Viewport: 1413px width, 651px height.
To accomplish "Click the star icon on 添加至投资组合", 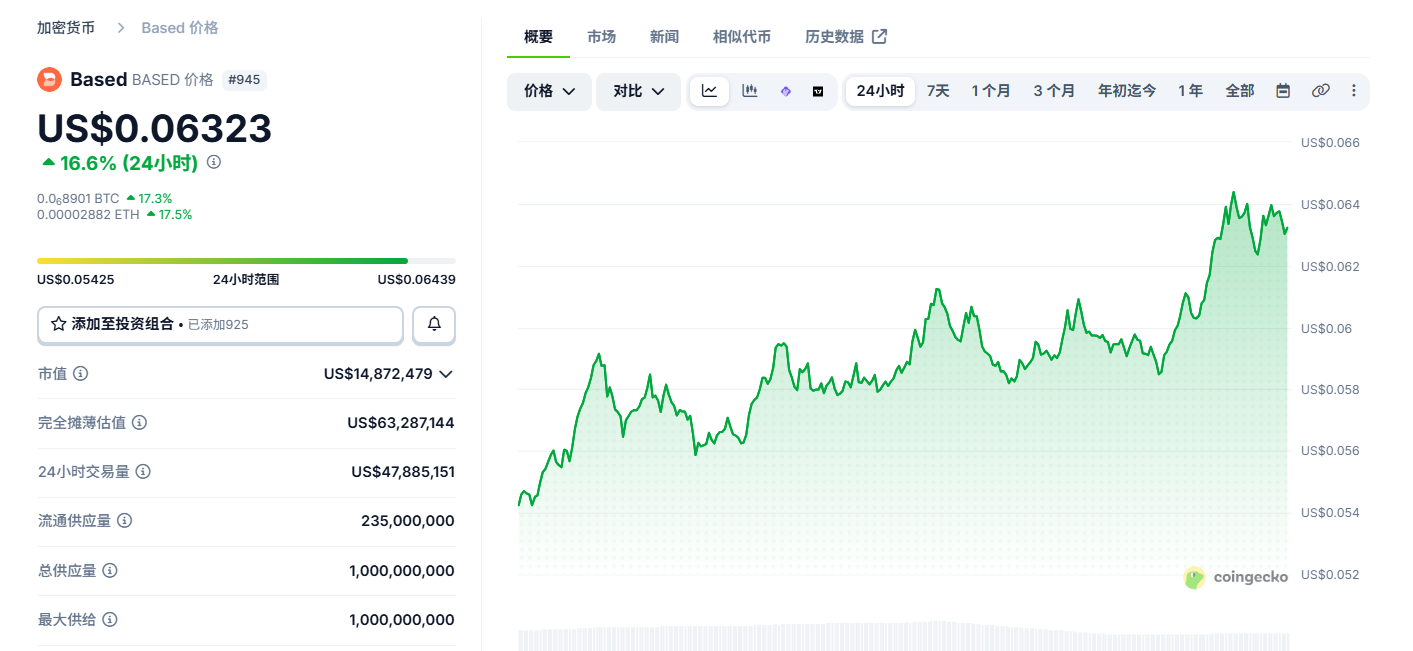I will [59, 324].
